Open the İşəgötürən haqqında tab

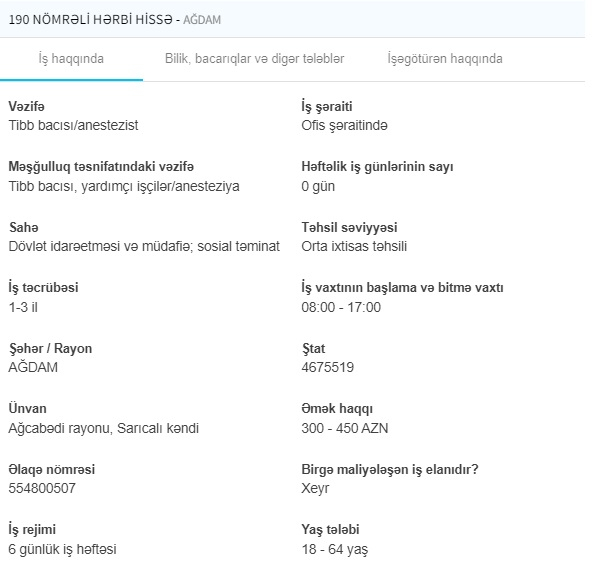445,59
